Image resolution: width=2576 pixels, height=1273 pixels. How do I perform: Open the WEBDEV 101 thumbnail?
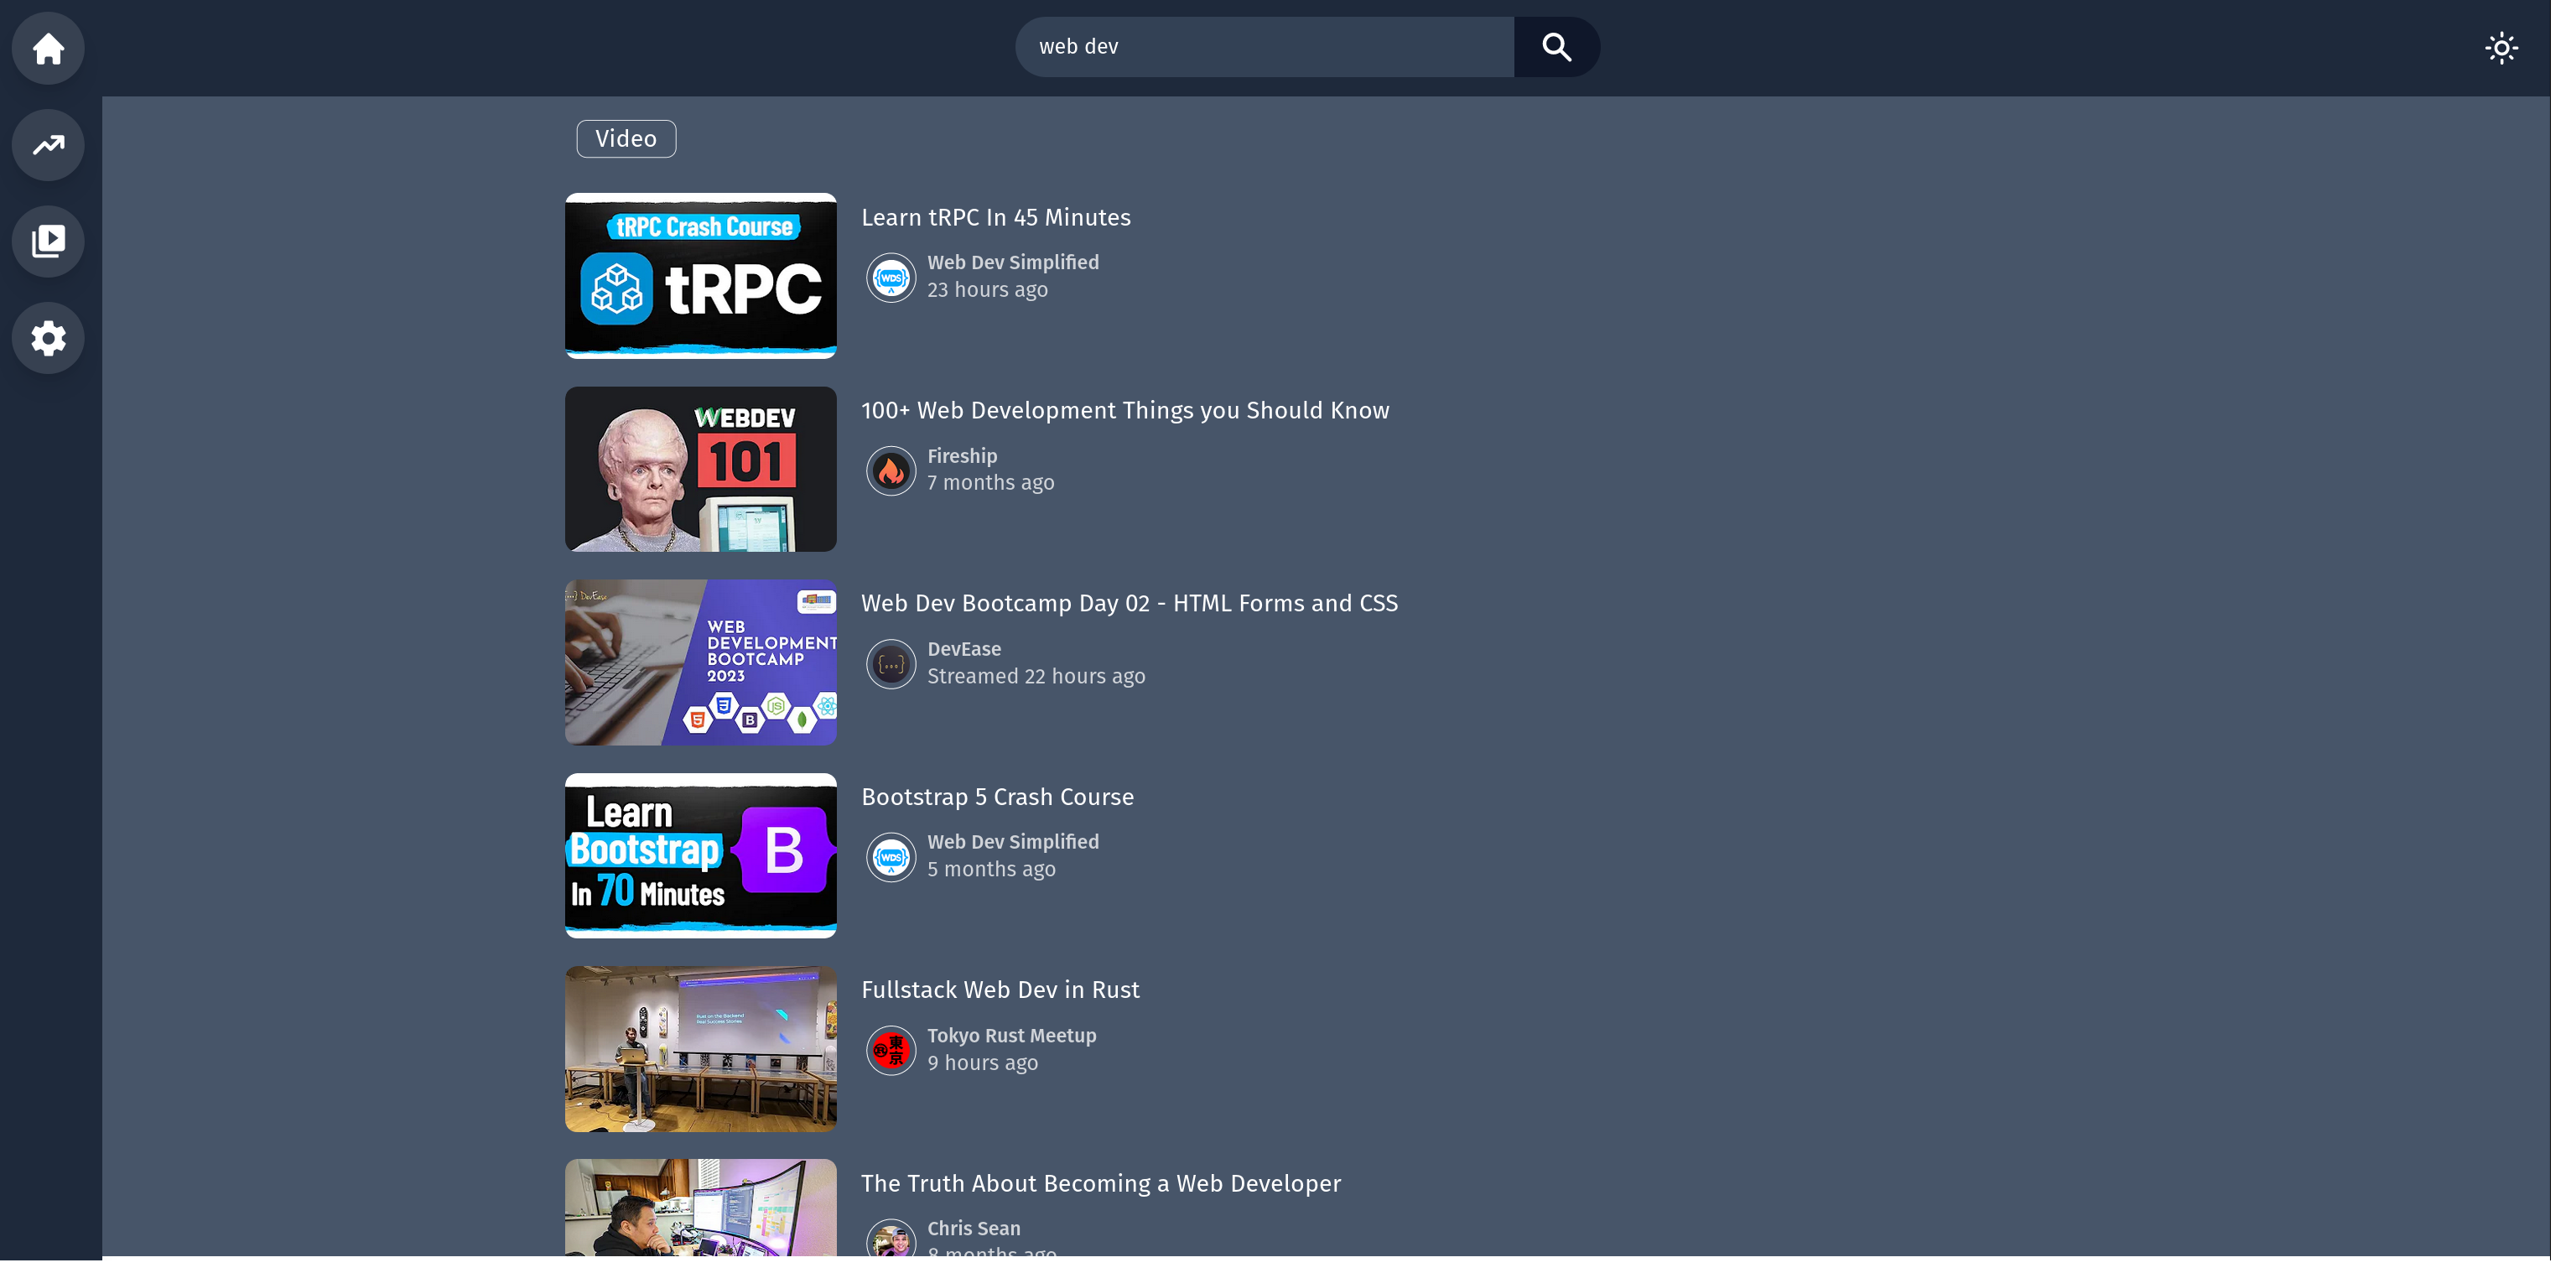coord(707,473)
